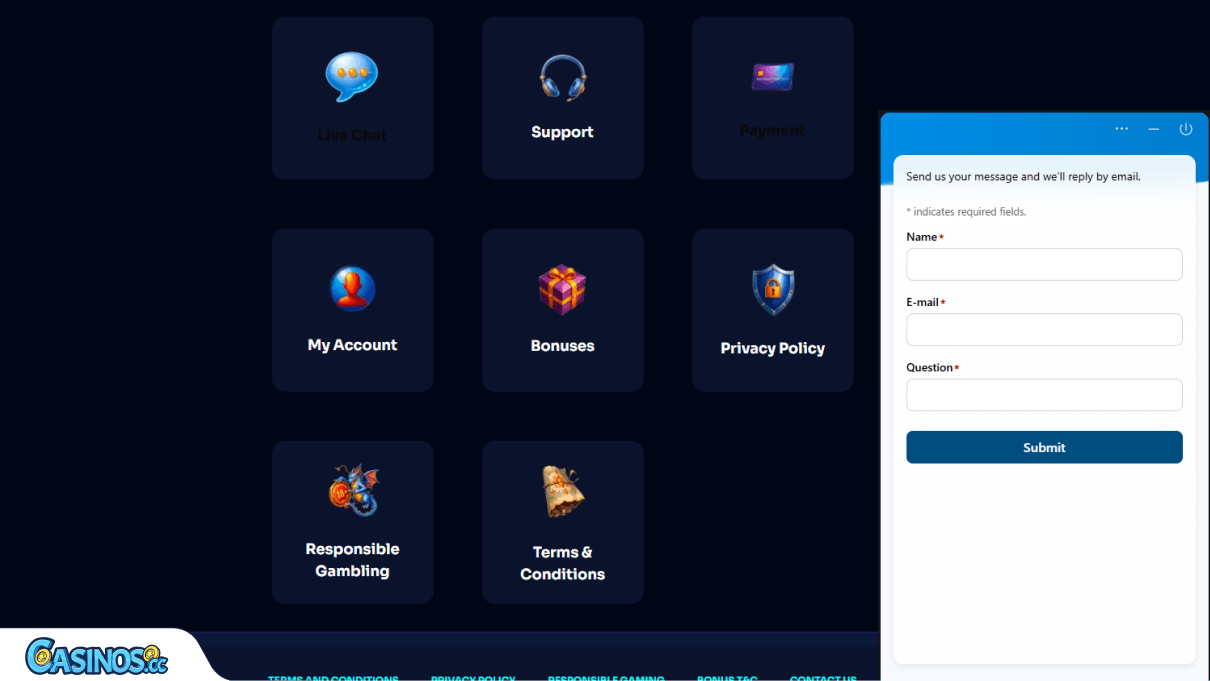Open the chat options ellipsis menu
This screenshot has width=1210, height=681.
coord(1121,128)
